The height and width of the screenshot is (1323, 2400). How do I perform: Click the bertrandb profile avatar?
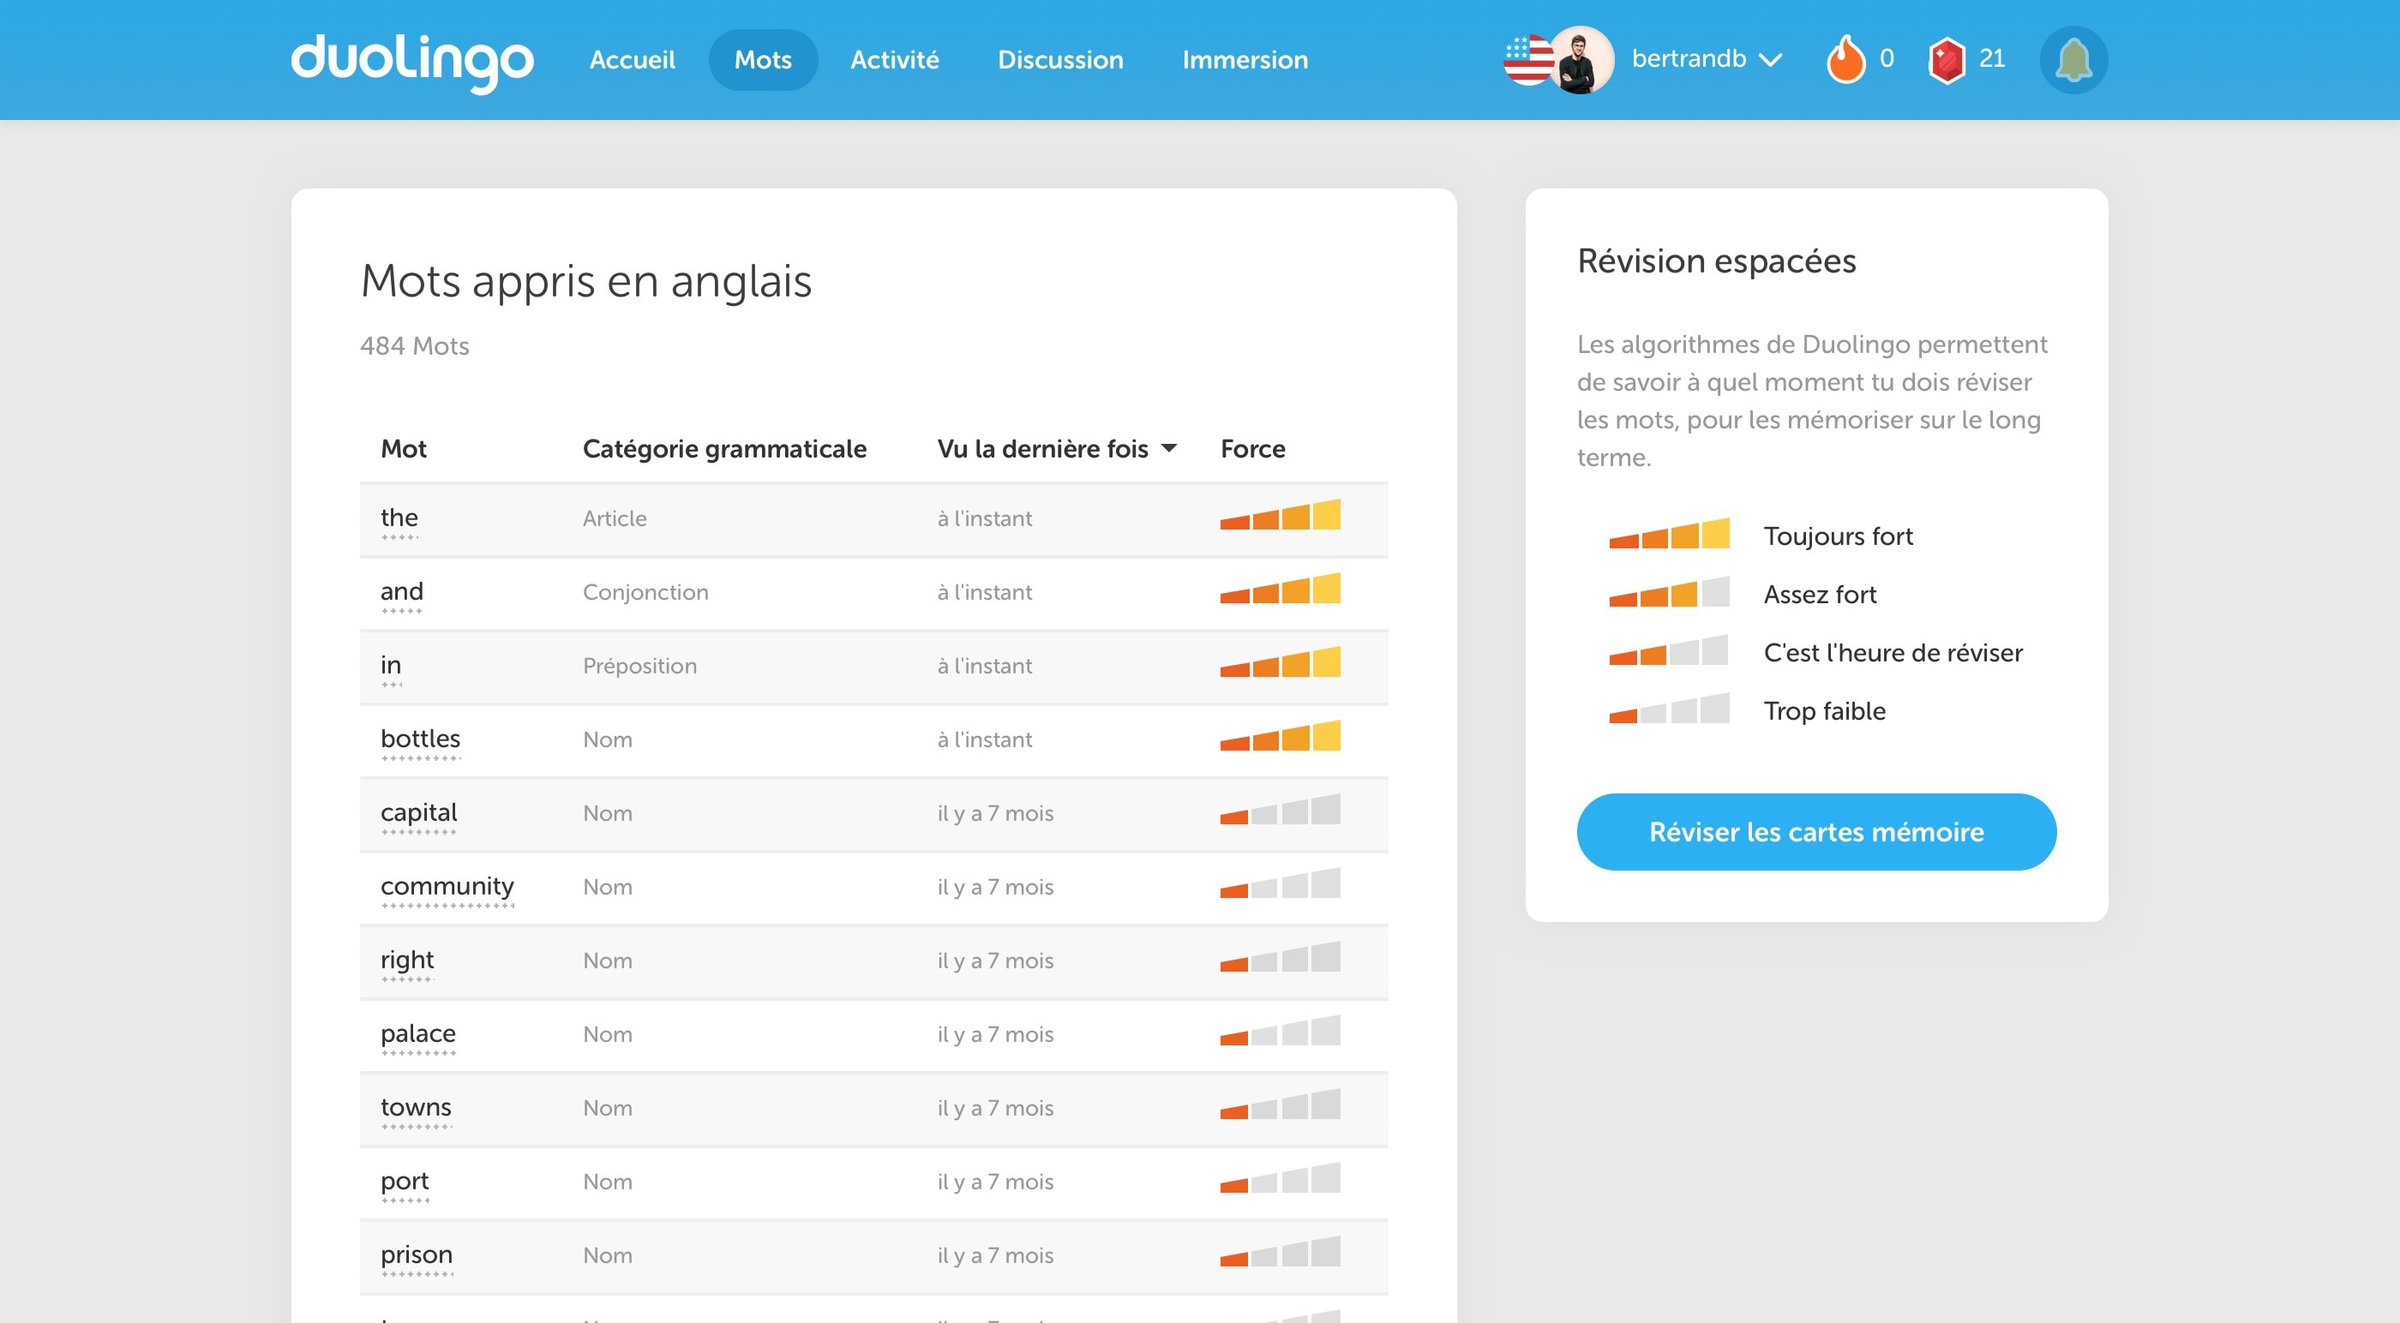tap(1581, 60)
